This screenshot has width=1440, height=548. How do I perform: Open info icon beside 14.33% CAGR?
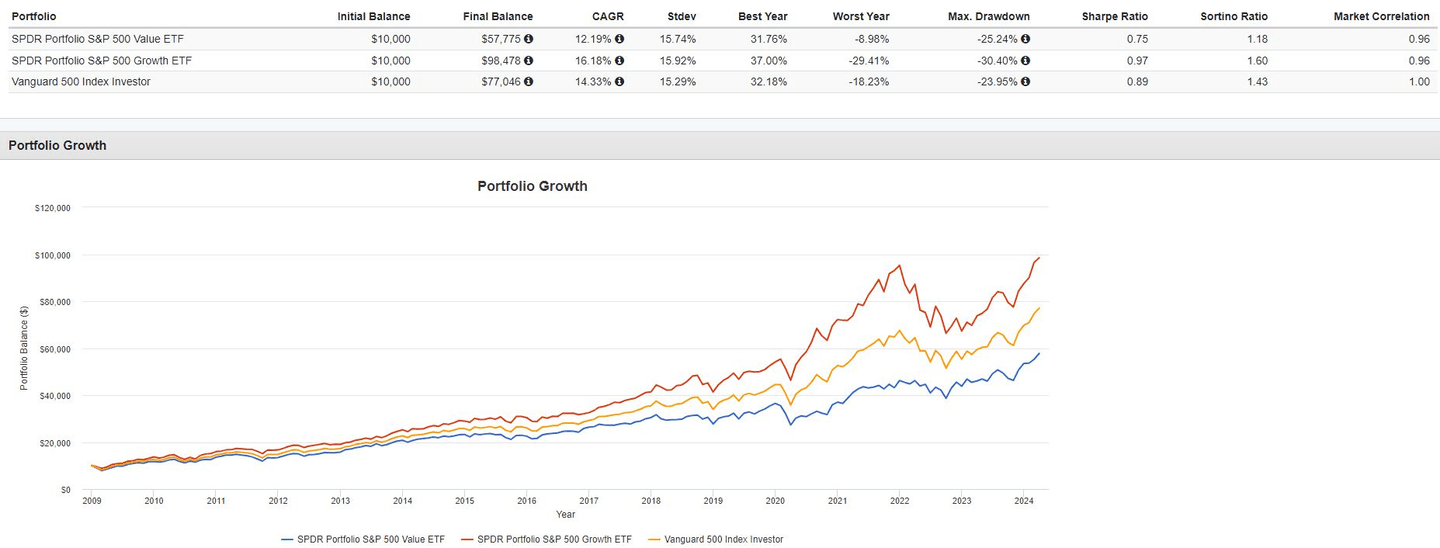(x=619, y=82)
